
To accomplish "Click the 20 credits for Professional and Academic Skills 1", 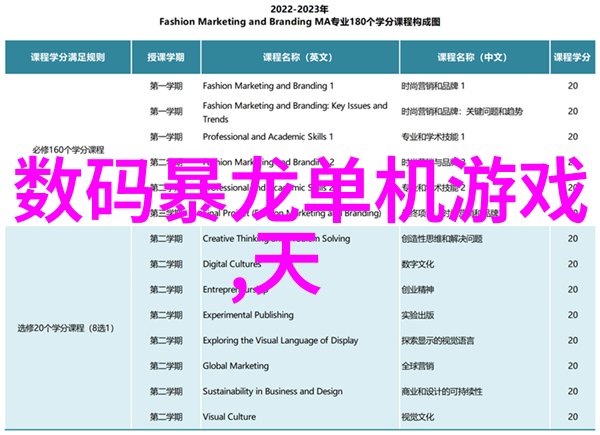I will pos(573,137).
